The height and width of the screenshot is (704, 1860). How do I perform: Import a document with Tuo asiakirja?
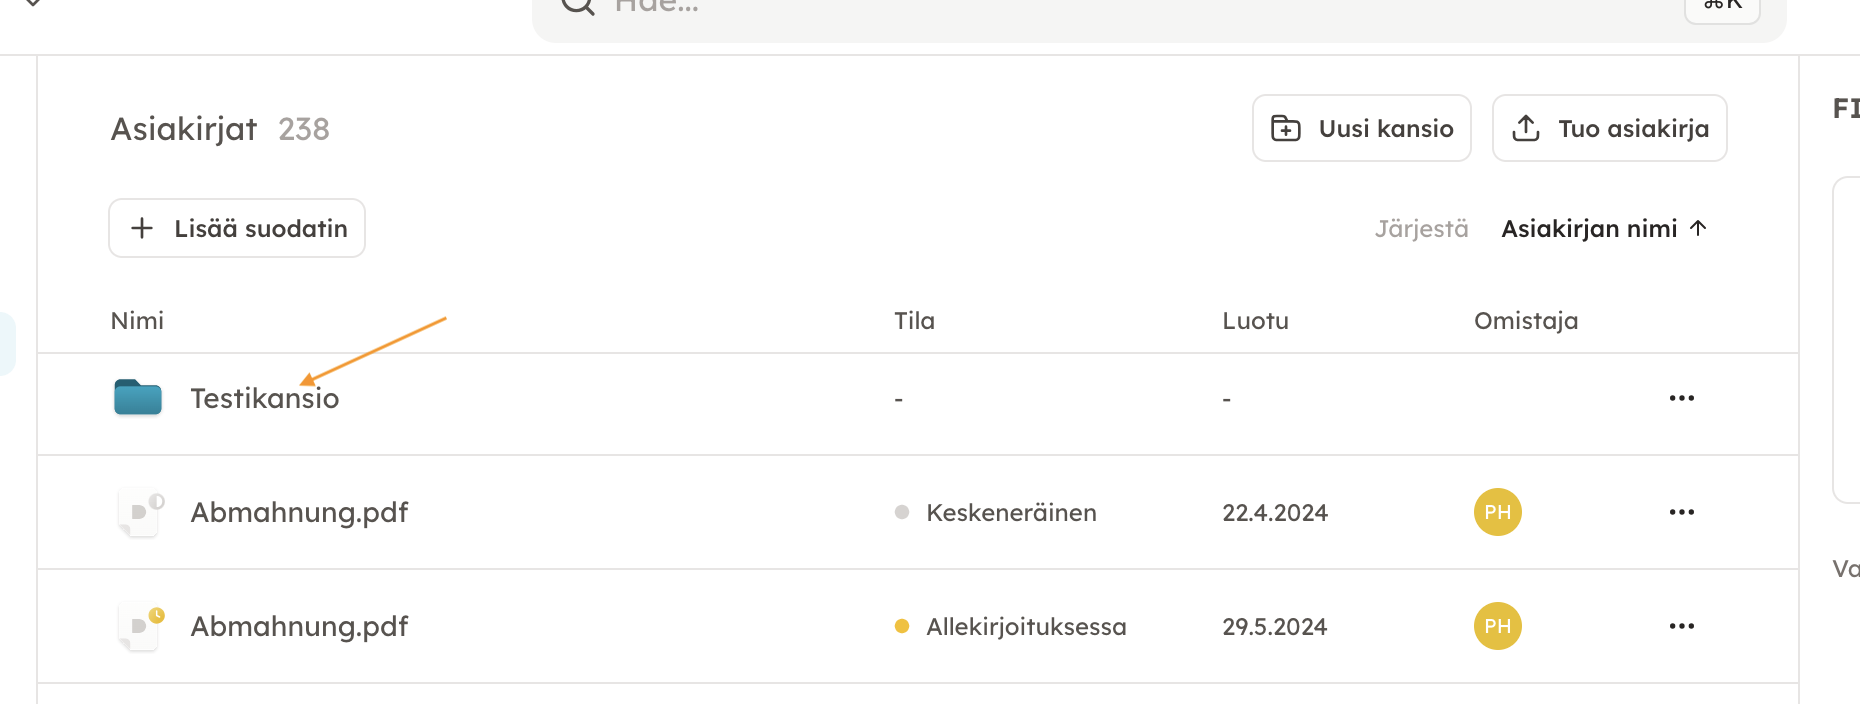pos(1609,128)
